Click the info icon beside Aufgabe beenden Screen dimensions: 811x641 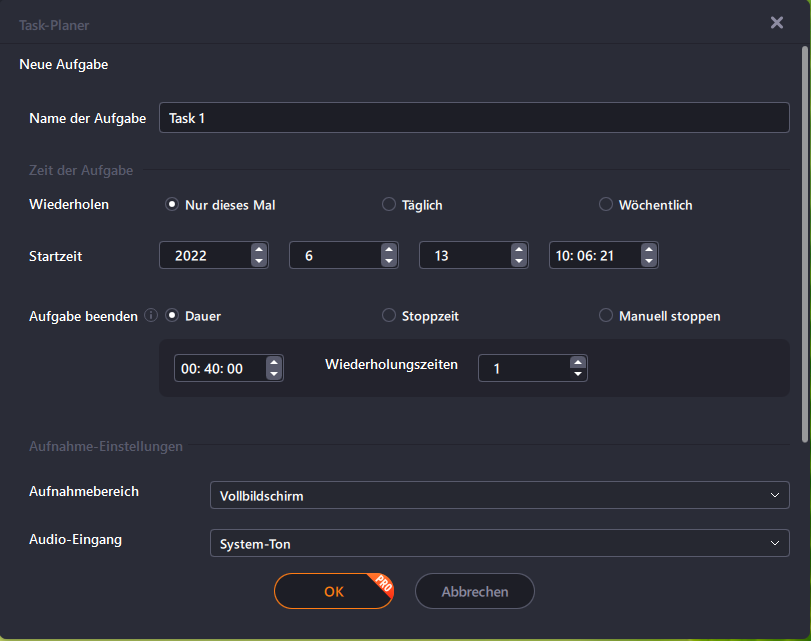(x=151, y=316)
